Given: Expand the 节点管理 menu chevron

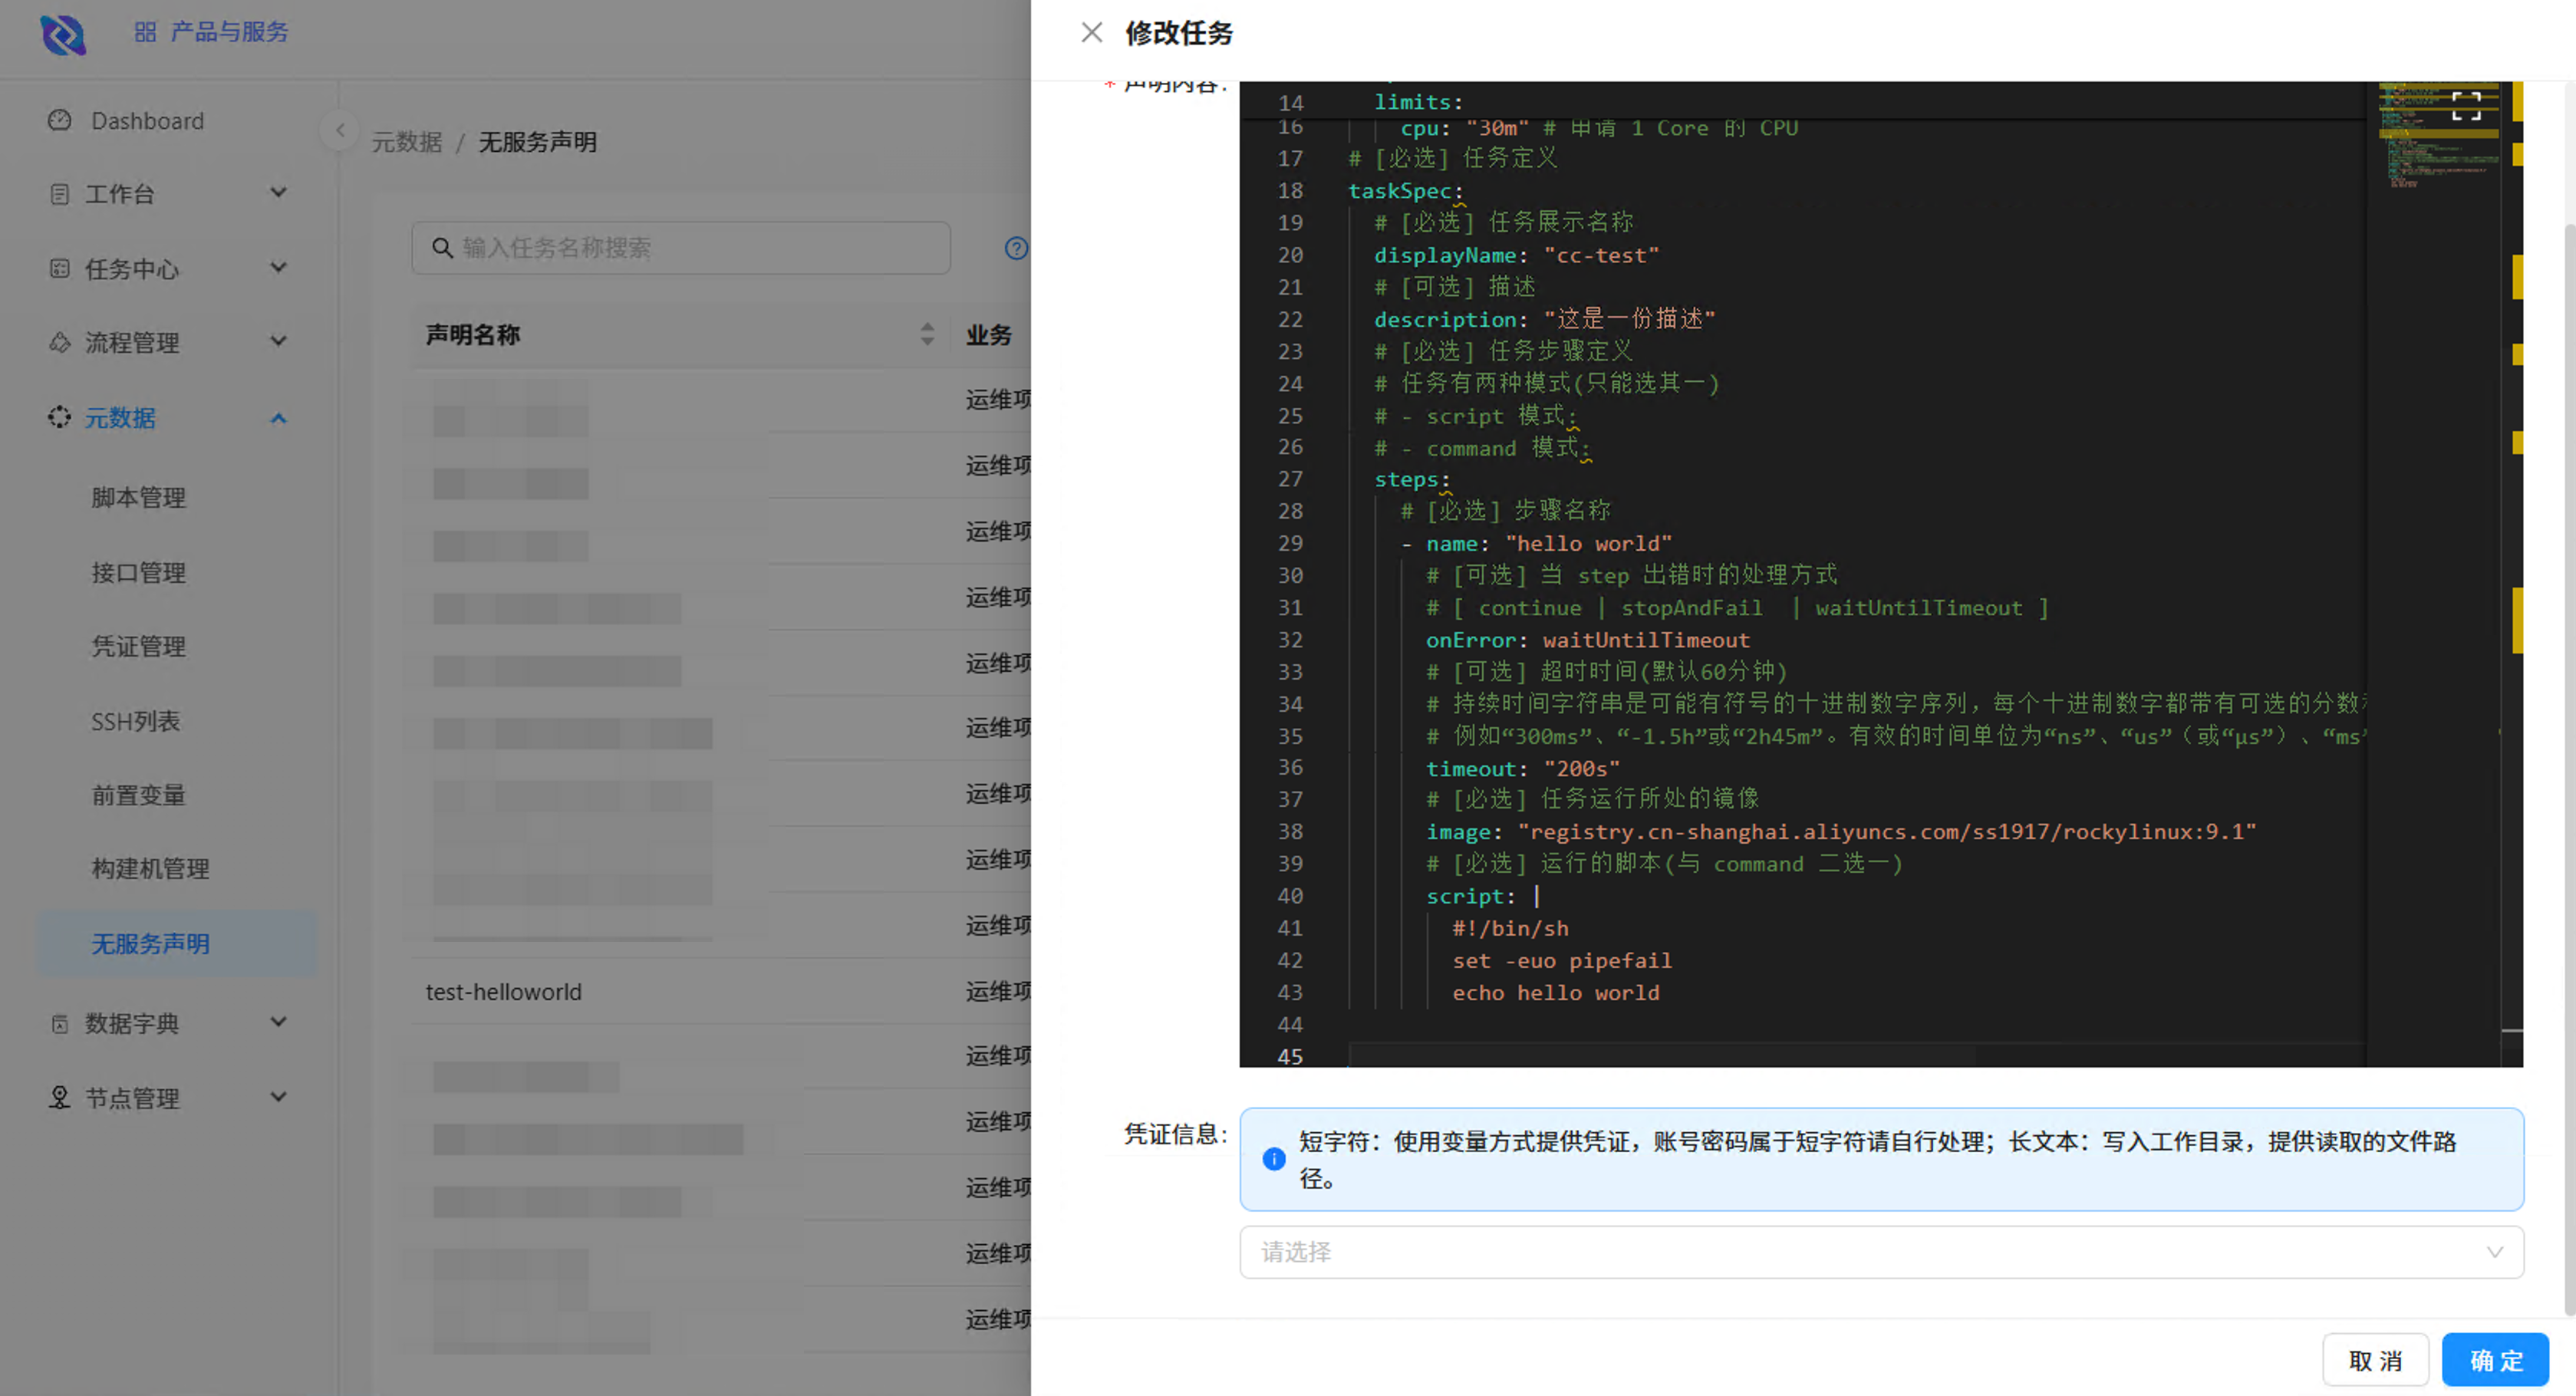Looking at the screenshot, I should pos(279,1096).
